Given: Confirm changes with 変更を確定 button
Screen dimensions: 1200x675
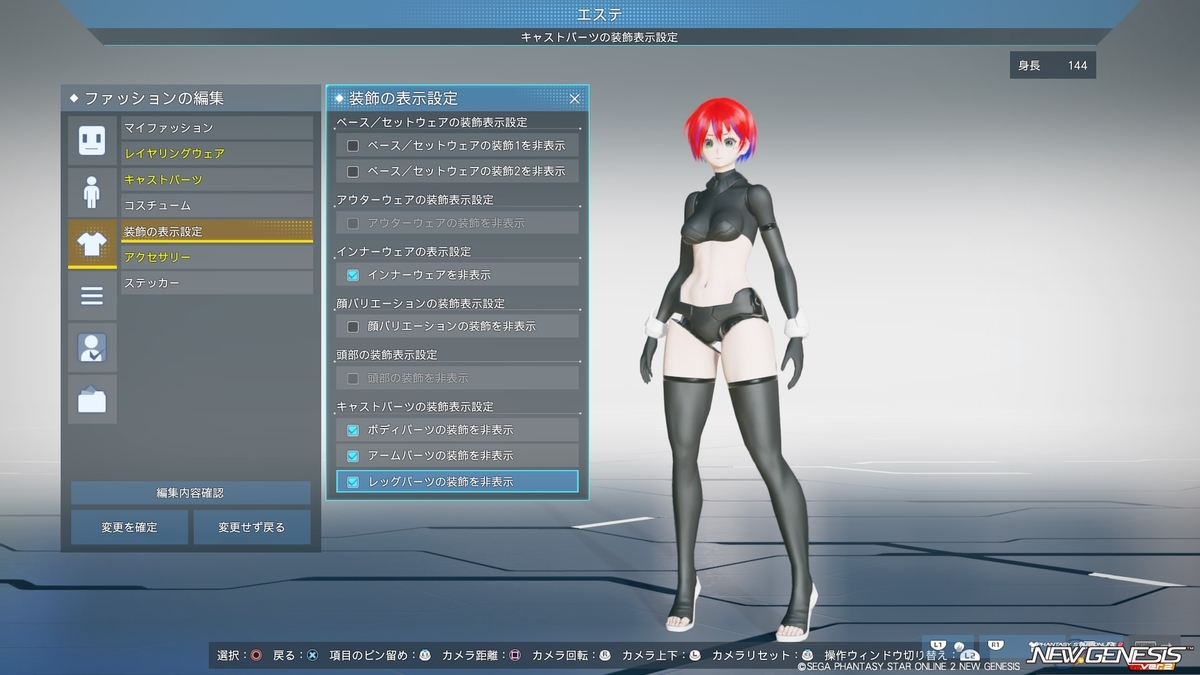Looking at the screenshot, I should click(129, 527).
